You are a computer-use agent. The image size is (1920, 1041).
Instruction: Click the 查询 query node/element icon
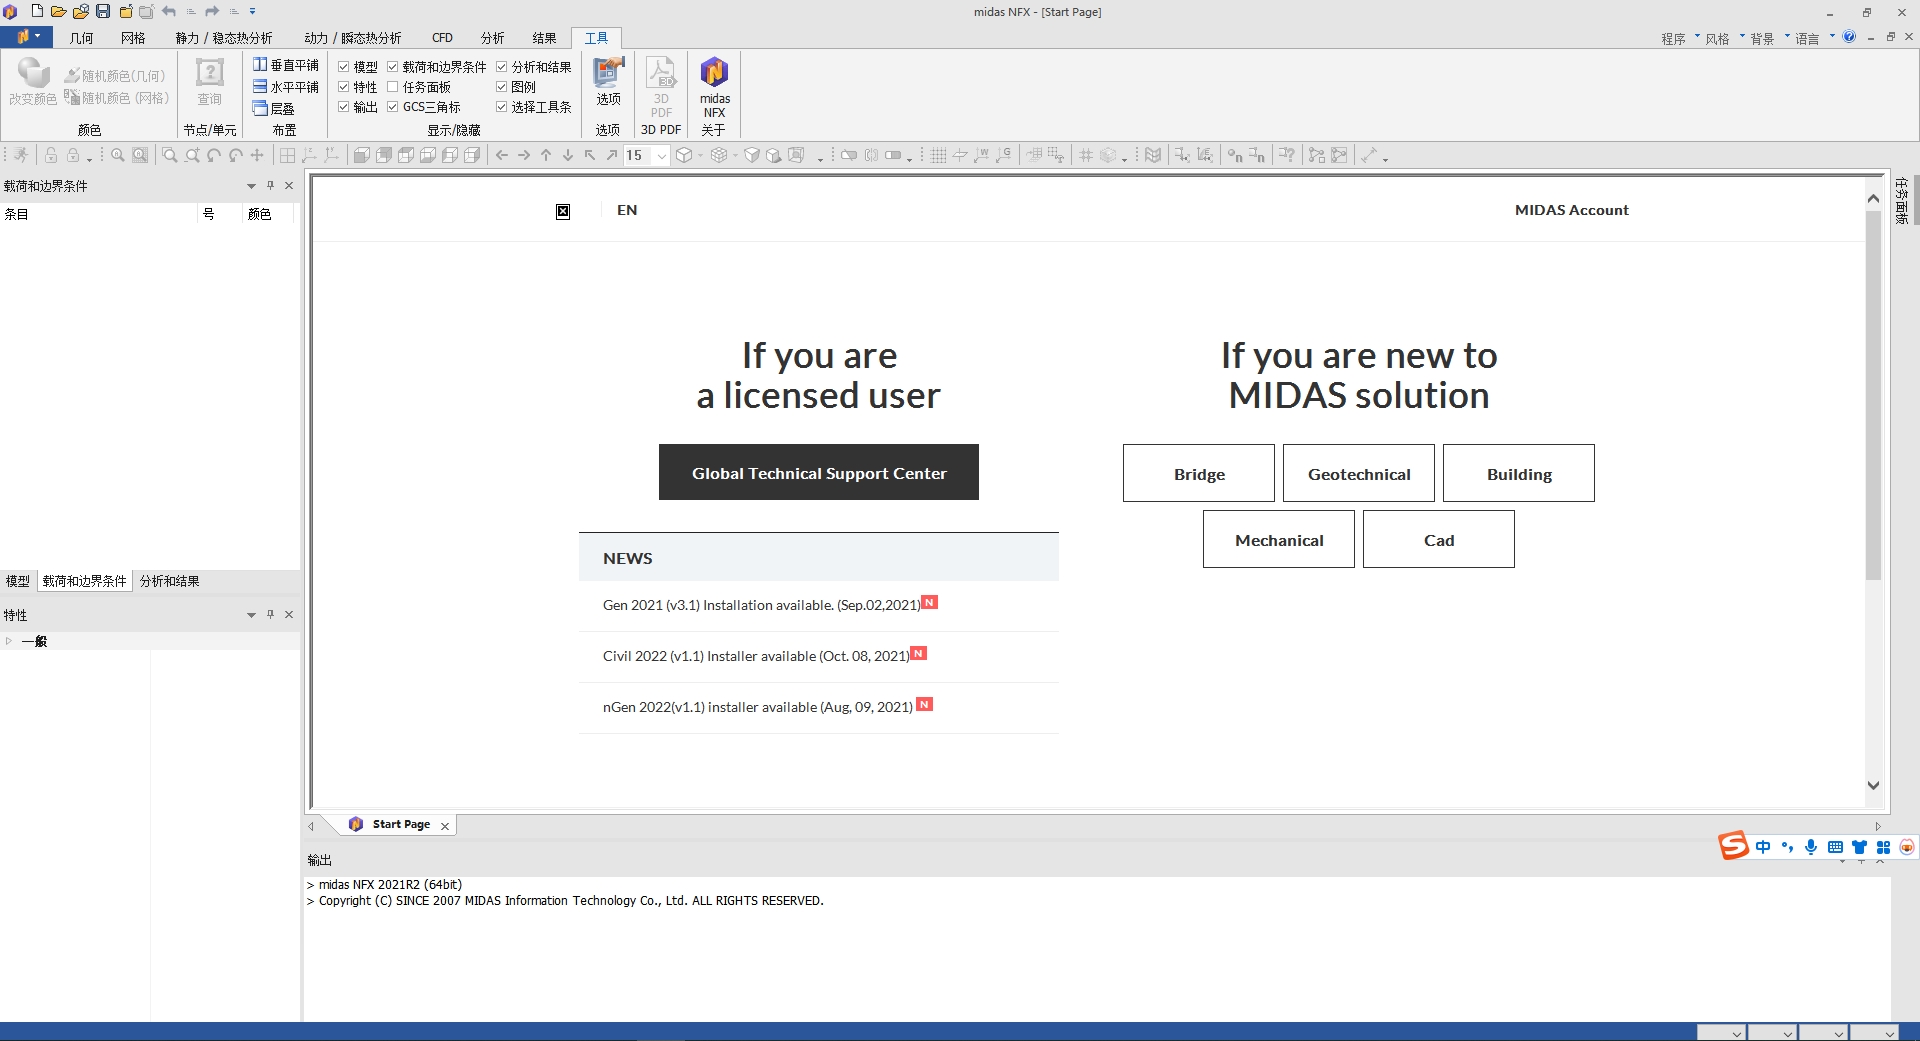pos(210,81)
